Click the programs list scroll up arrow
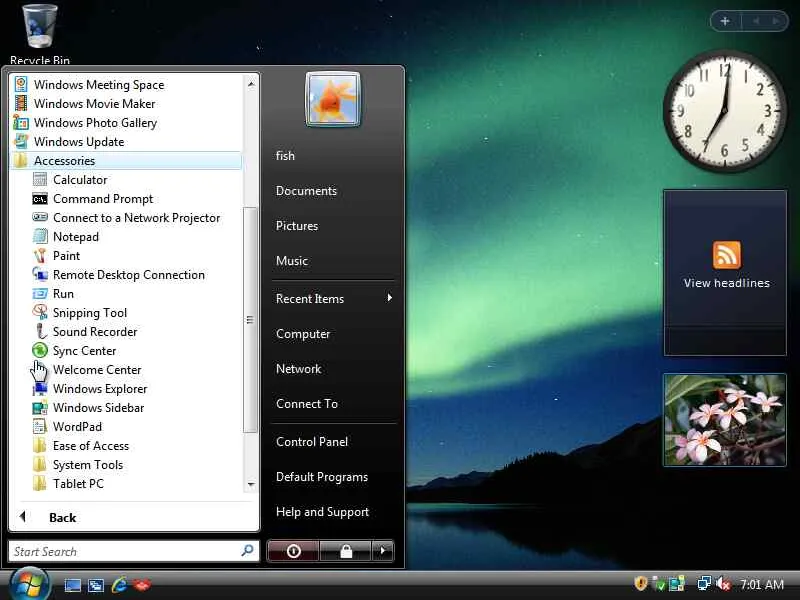Image resolution: width=800 pixels, height=600 pixels. click(251, 84)
